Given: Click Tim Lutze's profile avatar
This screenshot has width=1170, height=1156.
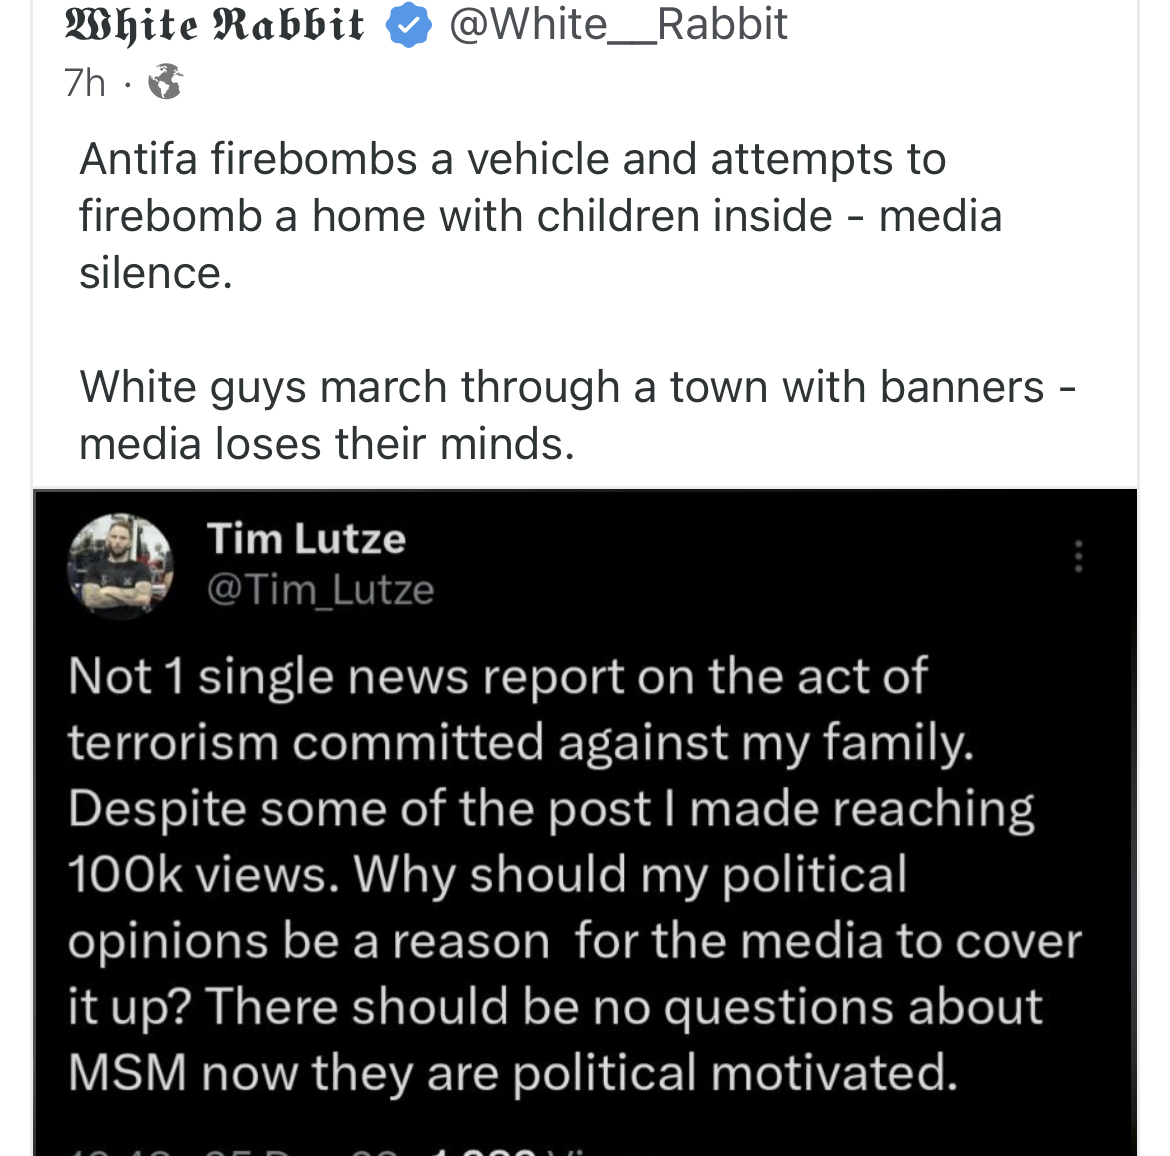Looking at the screenshot, I should click(120, 566).
